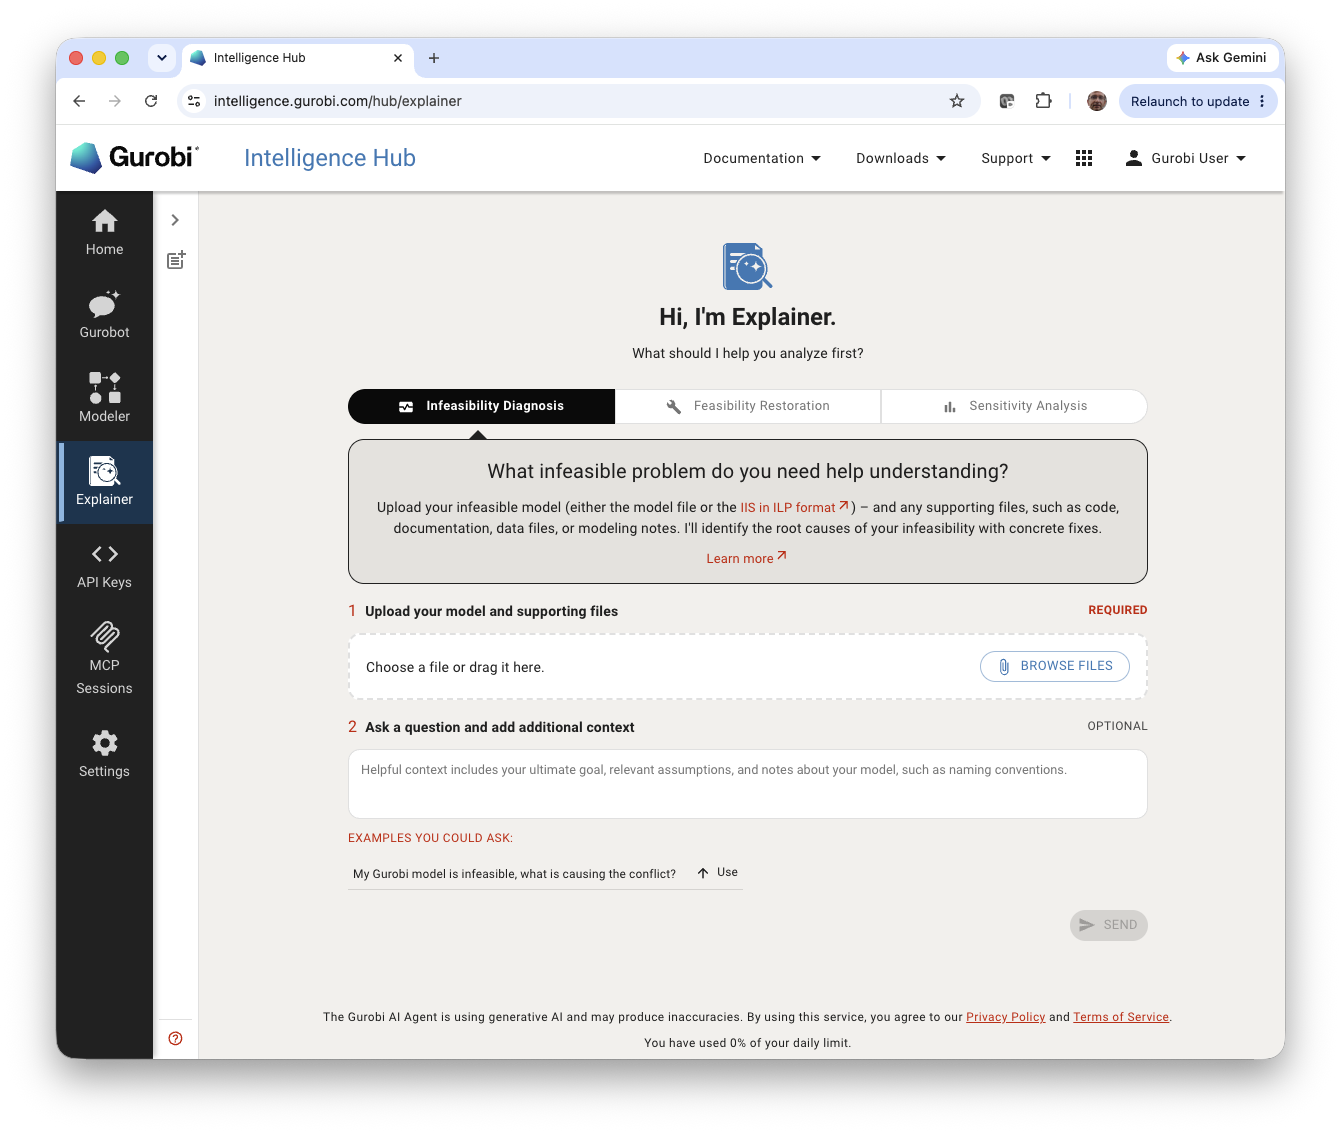
Task: Click the BROWSE FILES button
Action: pyautogui.click(x=1055, y=666)
